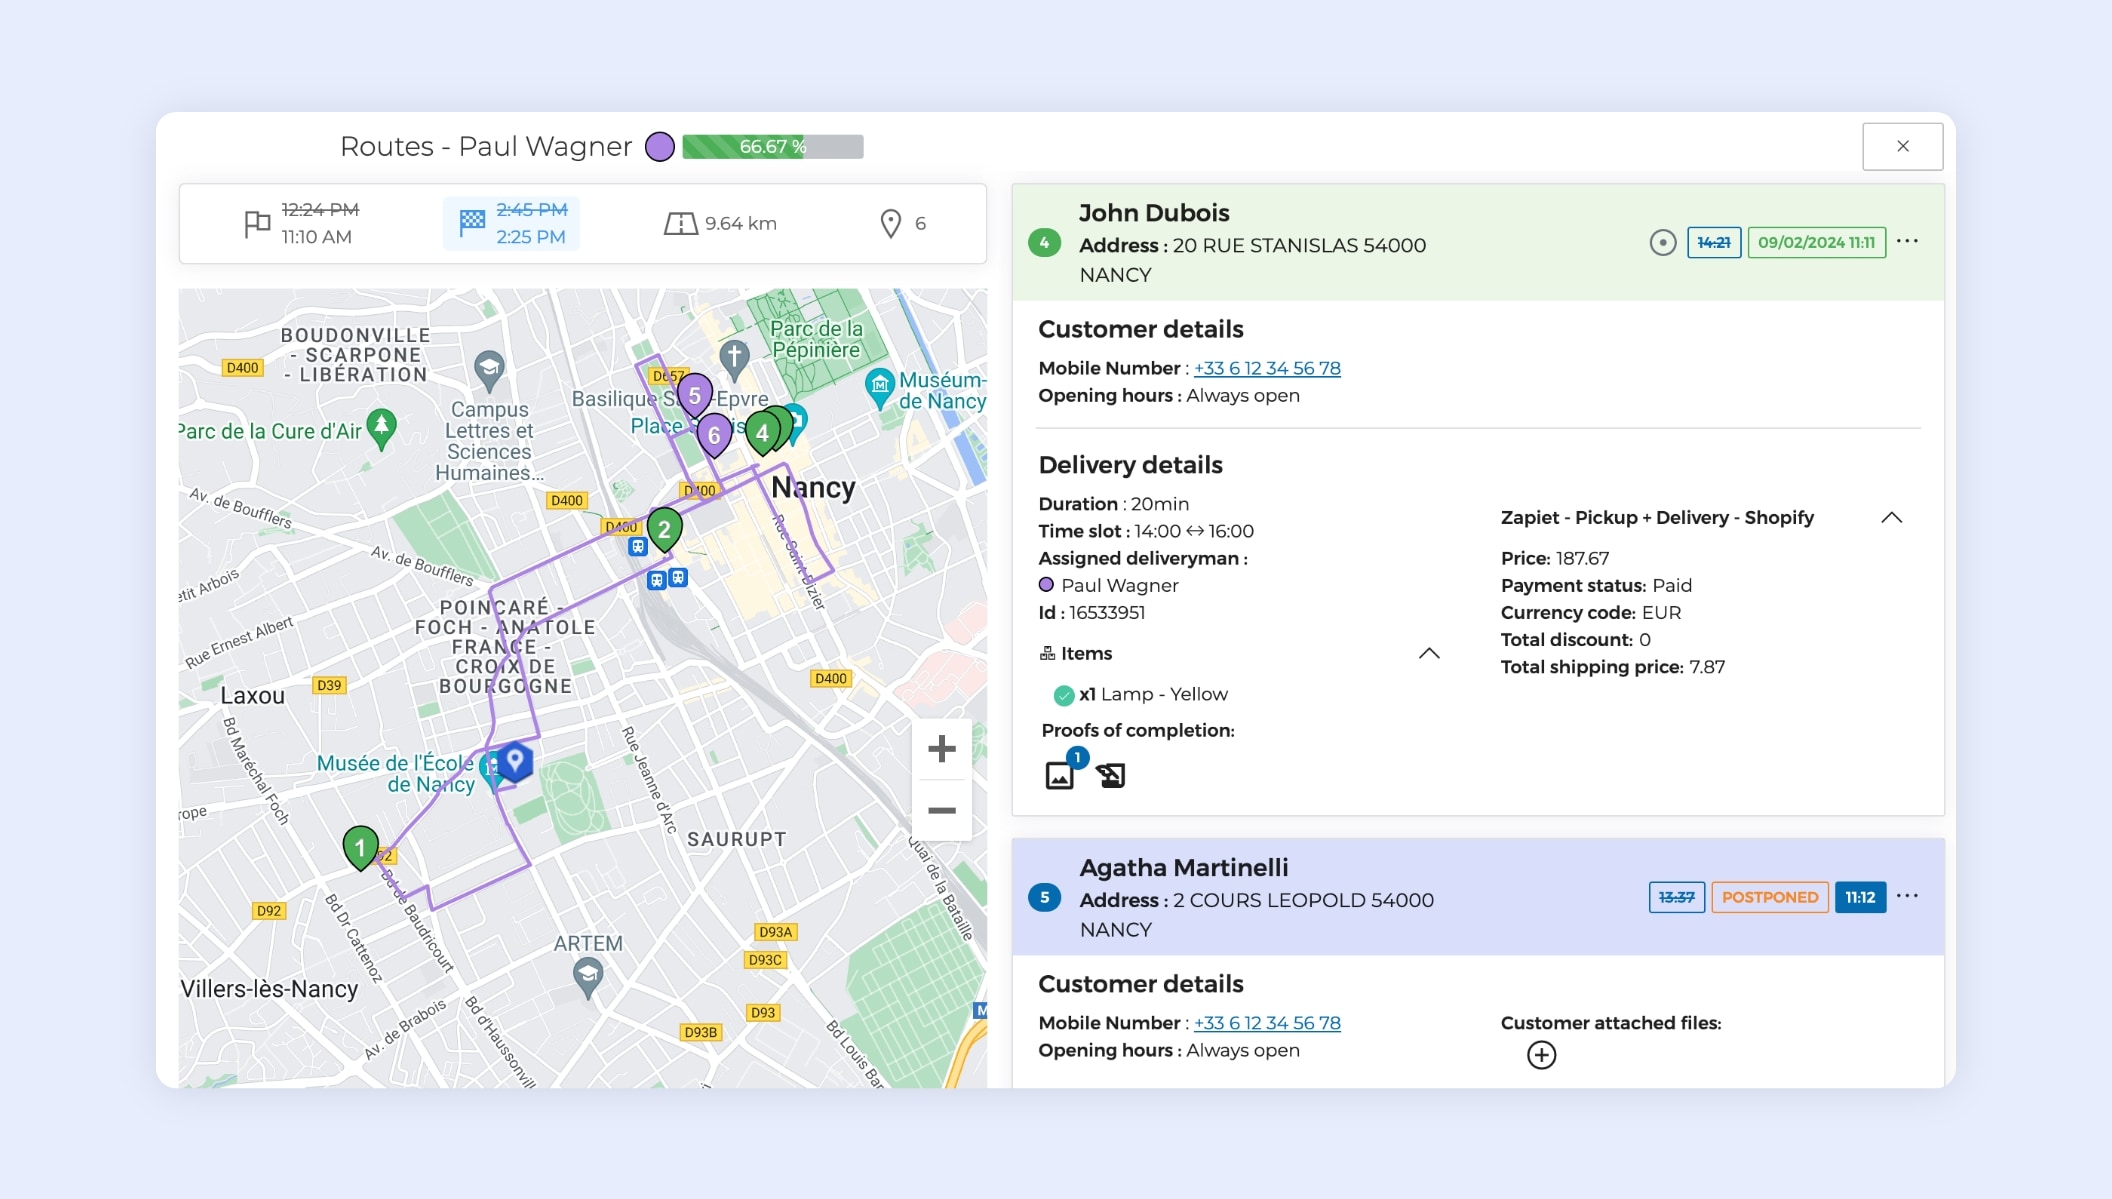Screen dimensions: 2112x1199
Task: Click the add customer attached file plus icon
Action: coord(1541,1055)
